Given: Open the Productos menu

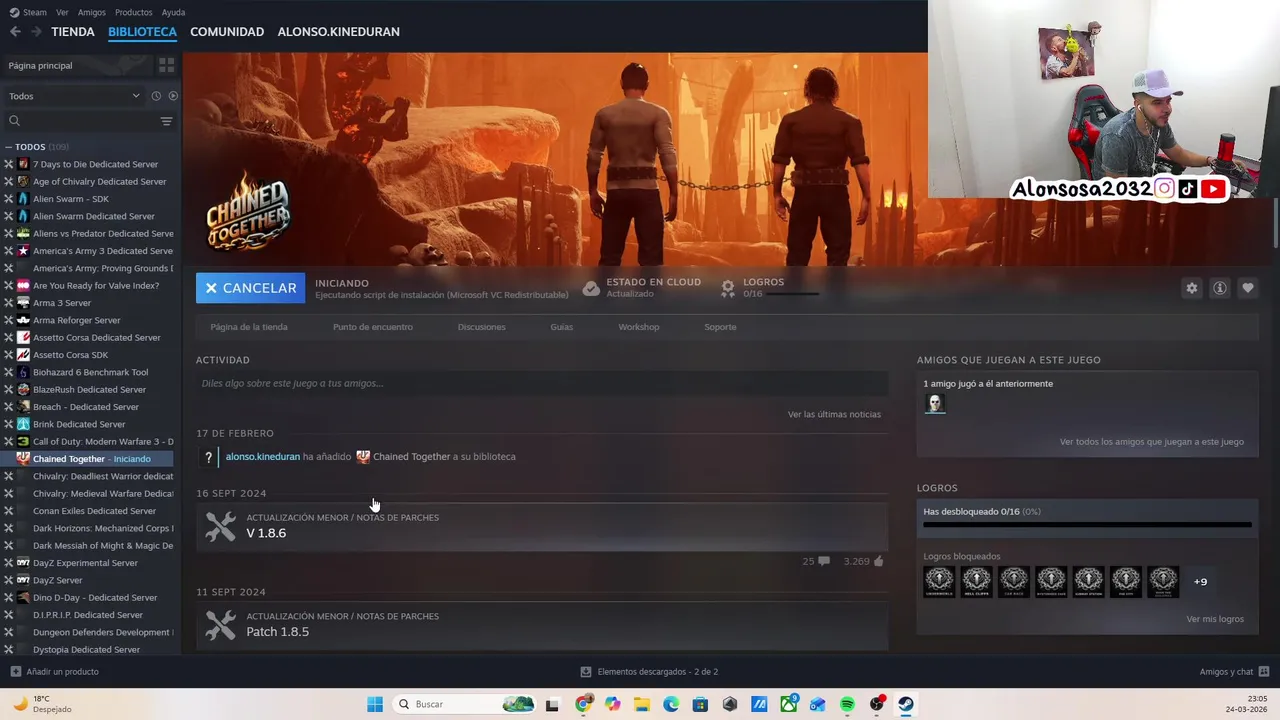Looking at the screenshot, I should pyautogui.click(x=133, y=12).
